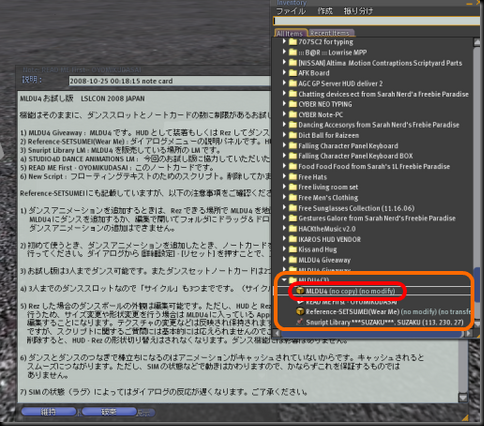Image resolution: width=484 pixels, height=426 pixels.
Task: Expand the Chatting devices ect folder arrow
Action: (284, 93)
